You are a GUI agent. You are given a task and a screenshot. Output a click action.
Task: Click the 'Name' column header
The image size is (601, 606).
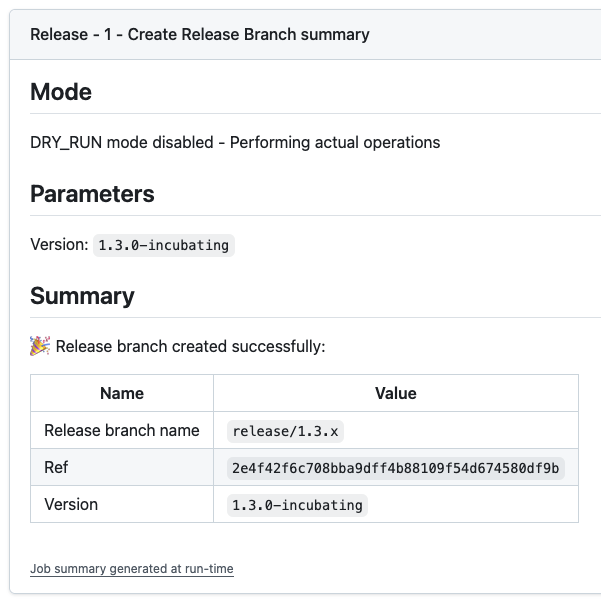122,393
